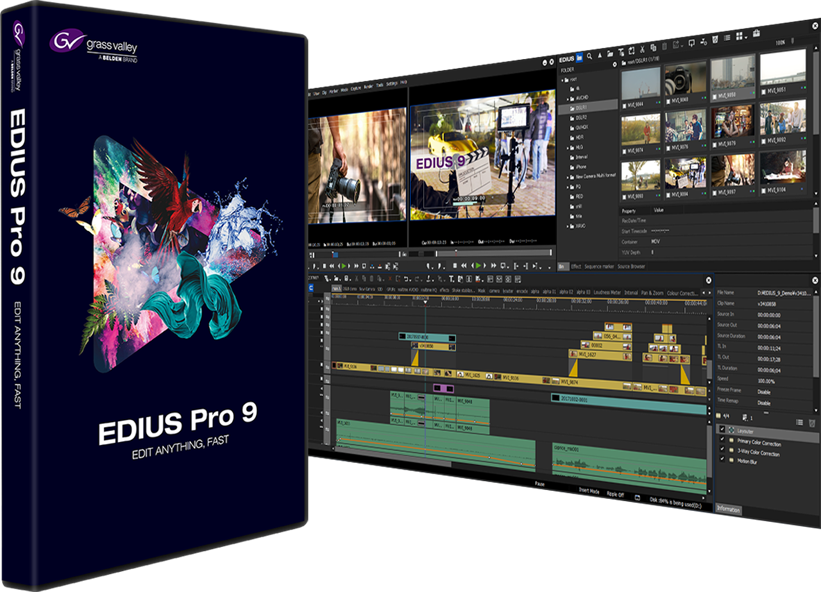Image resolution: width=821 pixels, height=592 pixels.
Task: Switch to the Effect tab in the Bin window
Action: click(x=576, y=266)
